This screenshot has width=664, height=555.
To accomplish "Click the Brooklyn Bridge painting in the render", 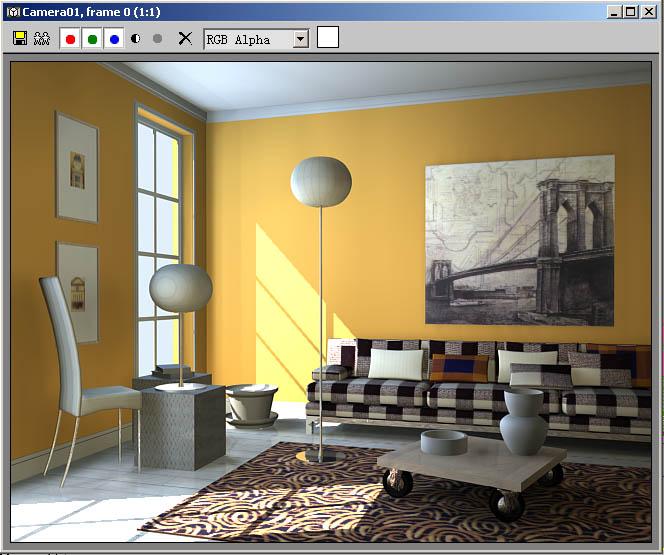I will [520, 240].
